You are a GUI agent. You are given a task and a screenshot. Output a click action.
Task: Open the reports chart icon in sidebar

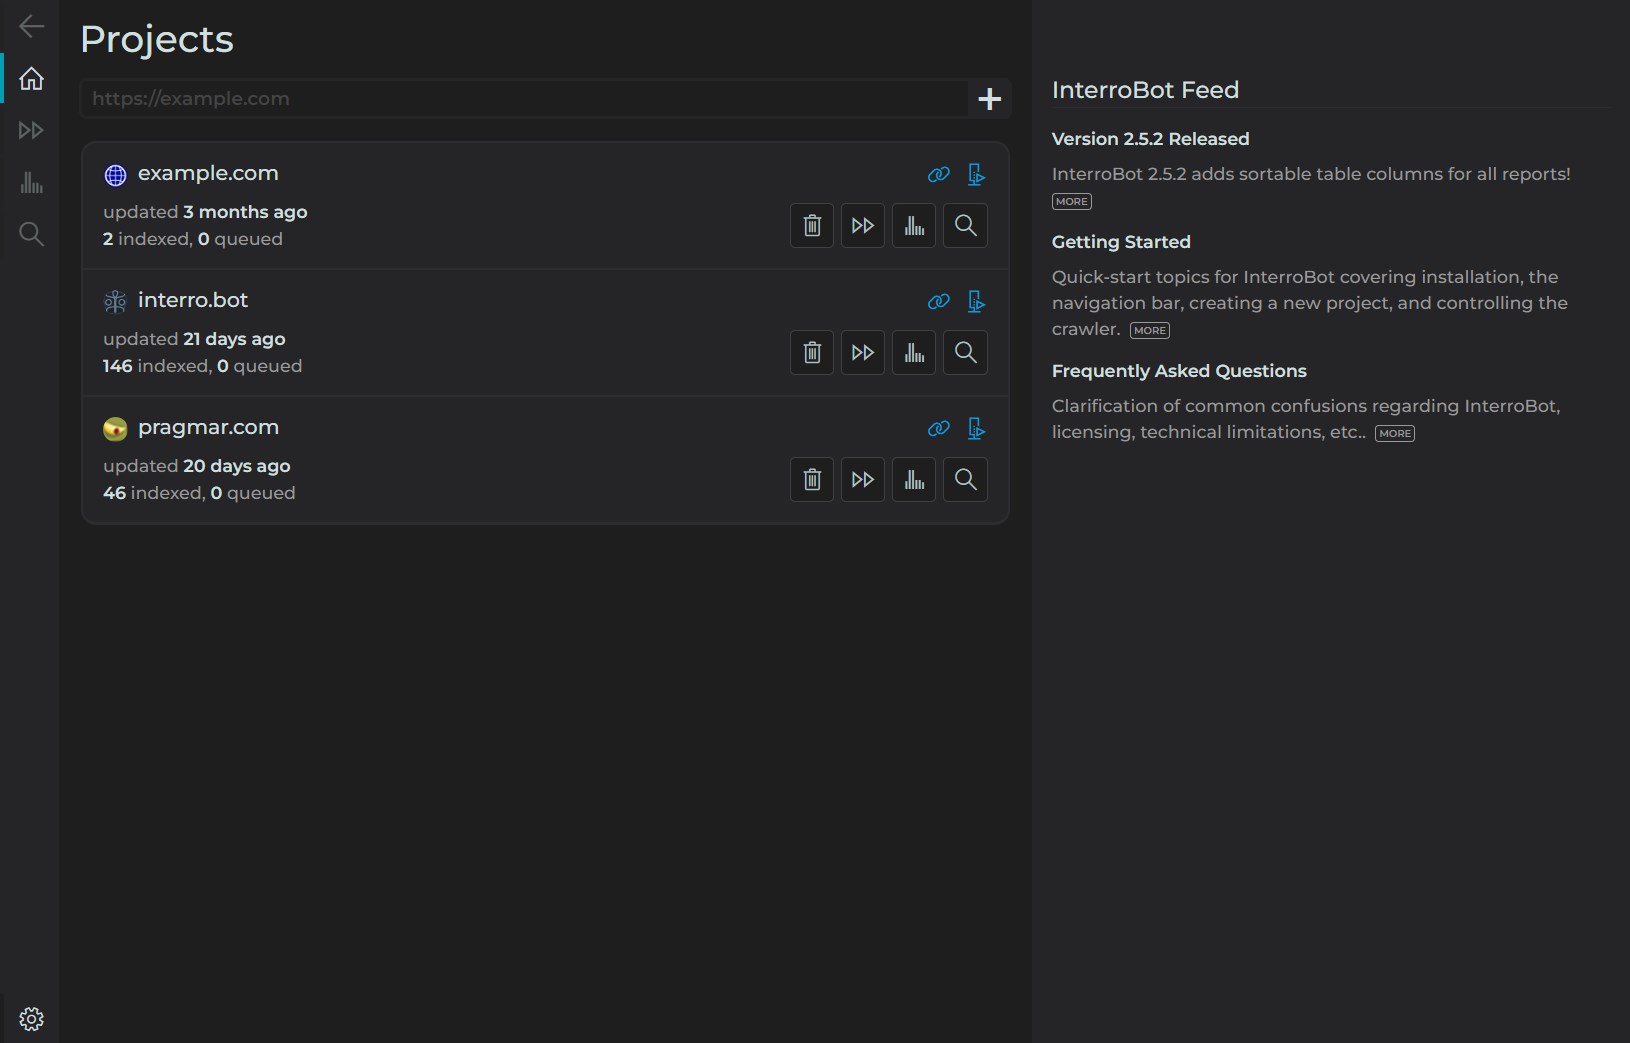(31, 182)
